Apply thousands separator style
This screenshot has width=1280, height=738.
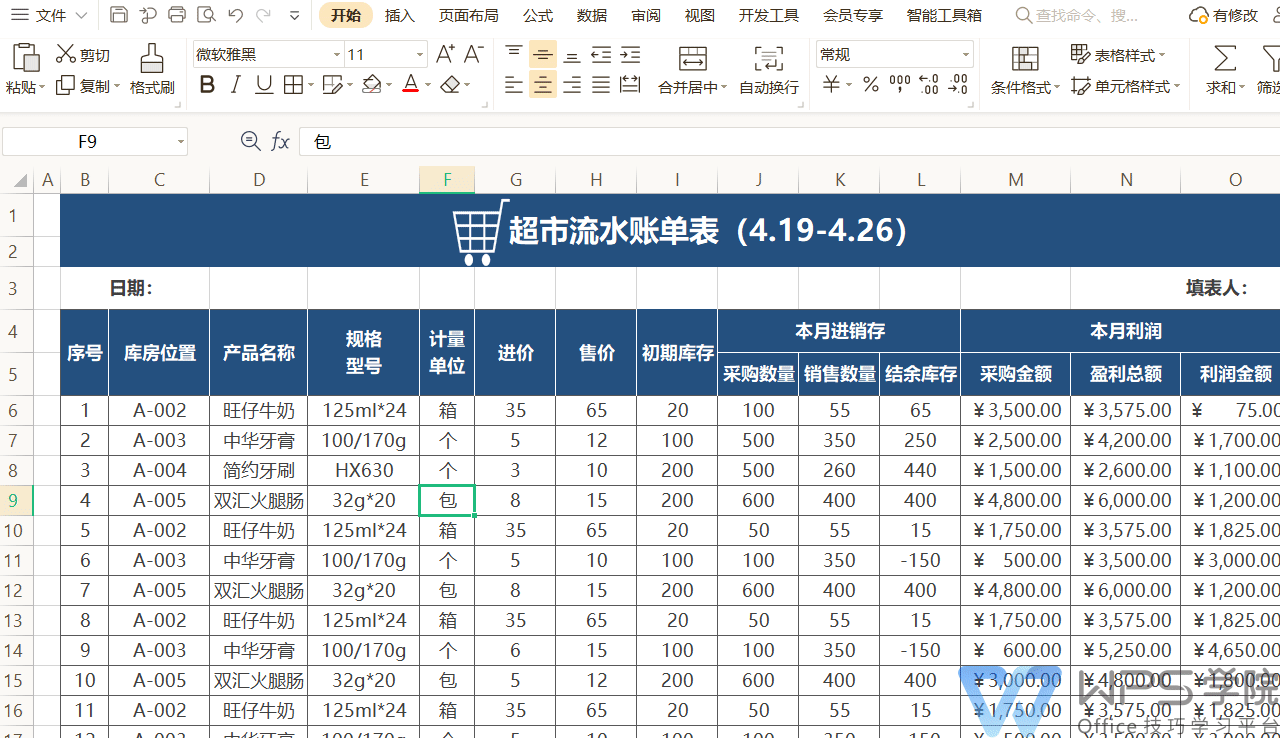click(900, 85)
